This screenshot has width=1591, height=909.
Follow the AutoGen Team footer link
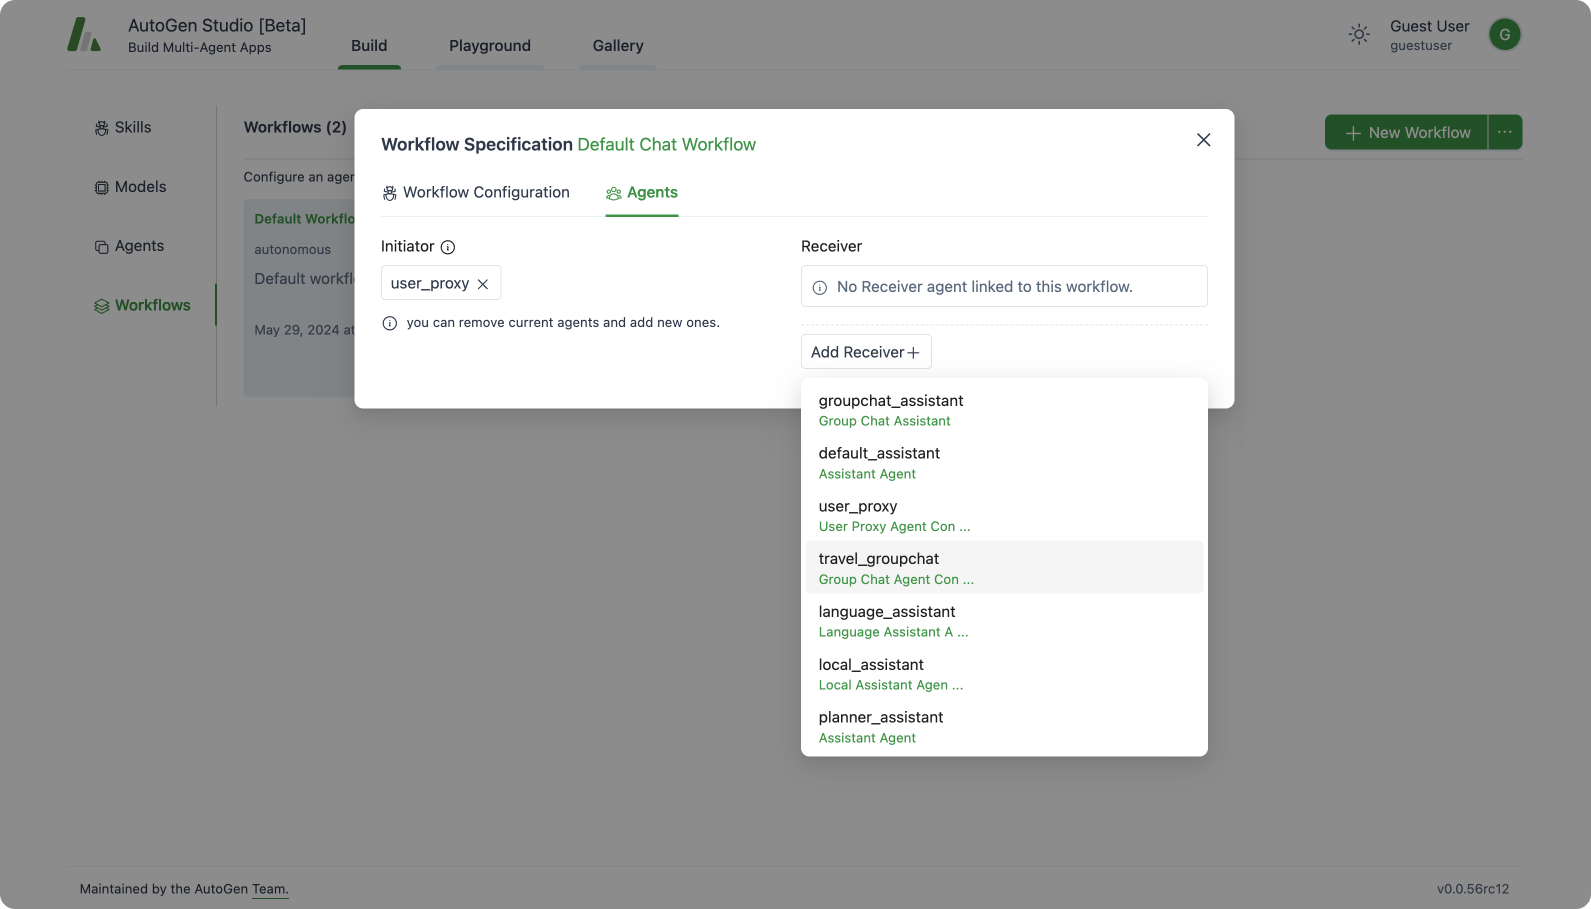click(x=269, y=889)
